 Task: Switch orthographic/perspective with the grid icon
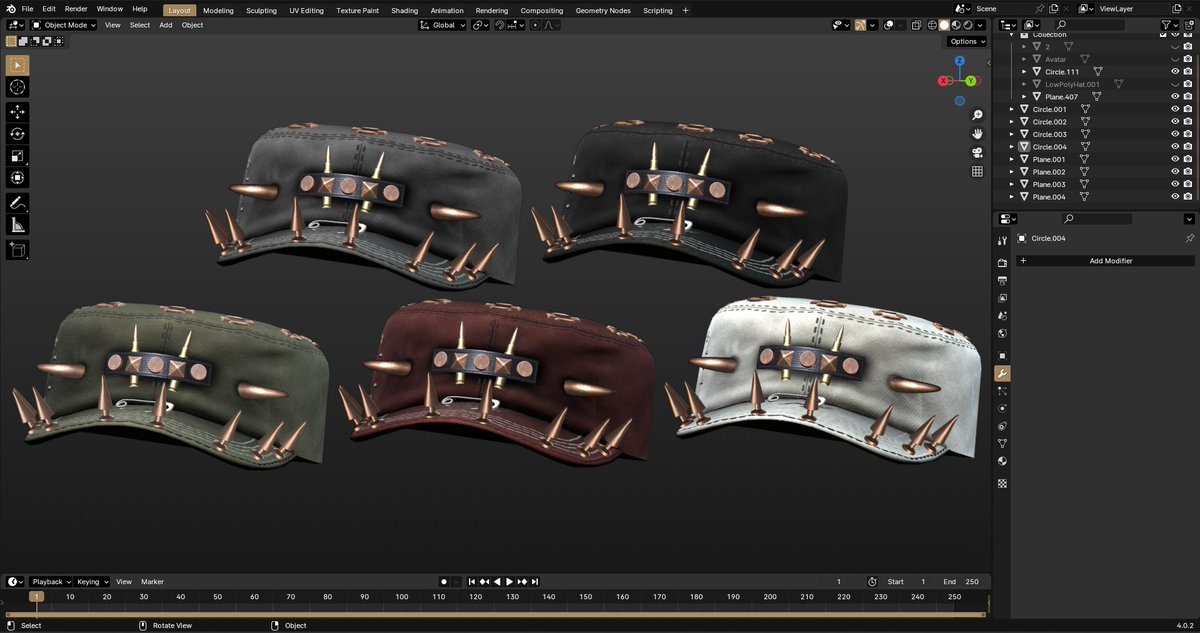(977, 172)
